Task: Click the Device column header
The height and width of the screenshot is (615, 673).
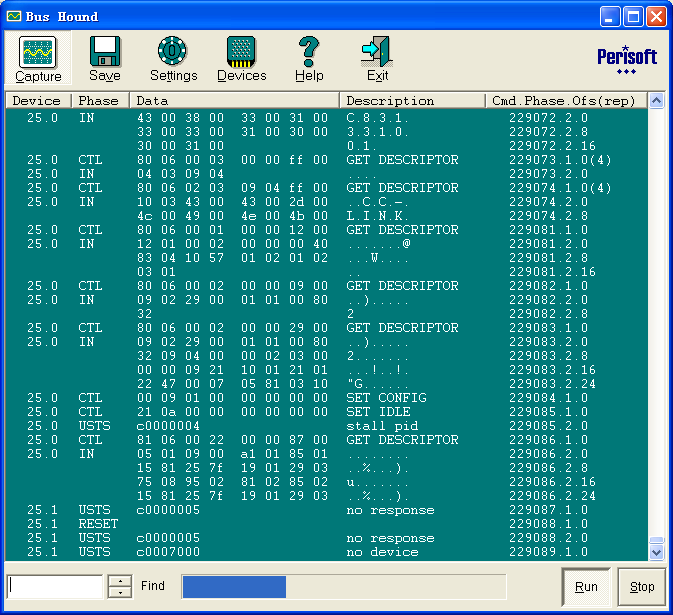Action: pyautogui.click(x=38, y=100)
